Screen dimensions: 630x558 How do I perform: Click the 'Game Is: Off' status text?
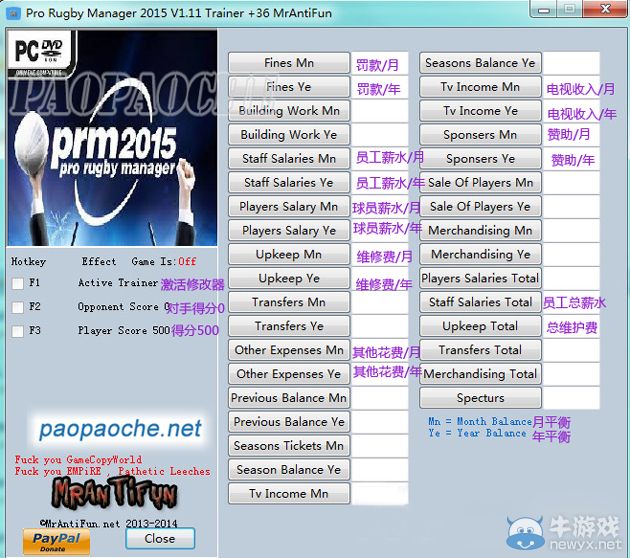[x=164, y=262]
